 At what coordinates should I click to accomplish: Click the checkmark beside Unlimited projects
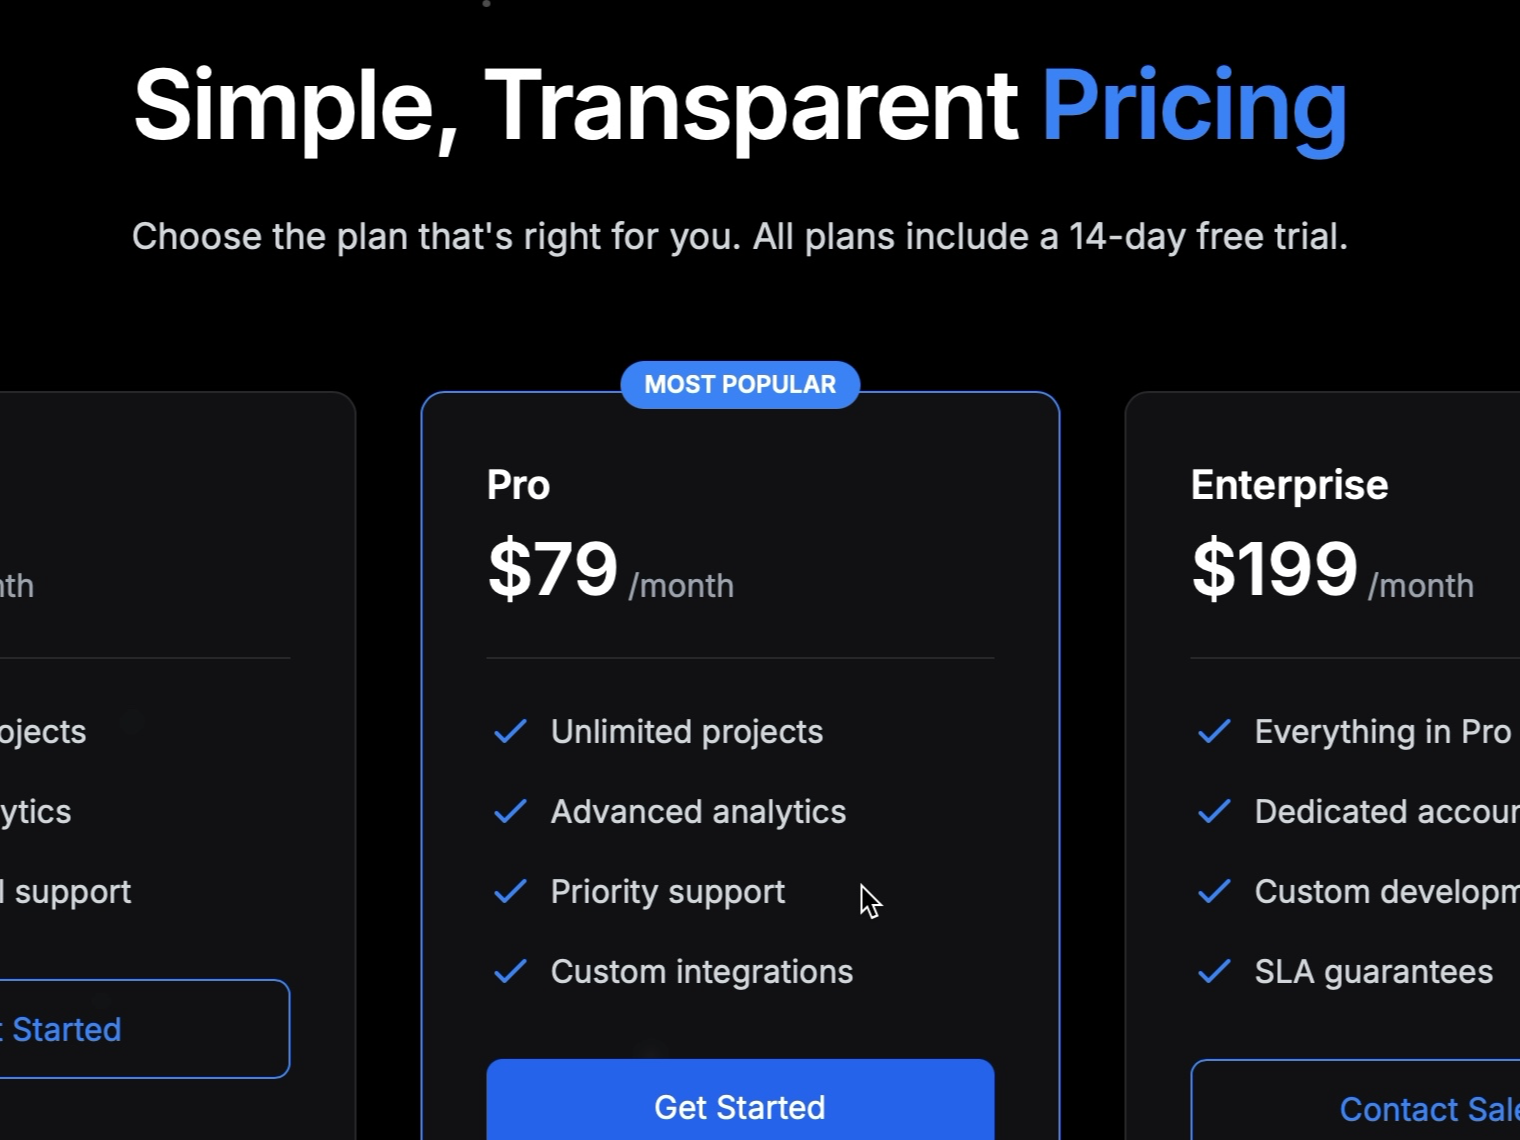click(510, 731)
